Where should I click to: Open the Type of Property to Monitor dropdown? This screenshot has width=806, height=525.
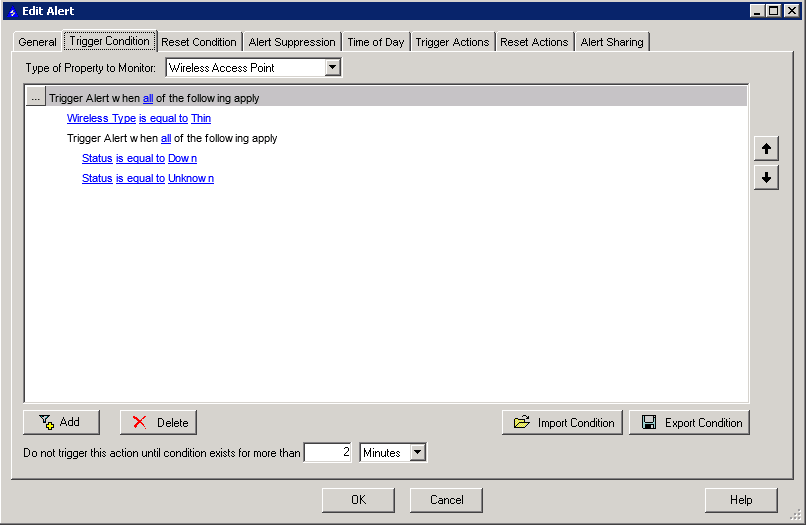pyautogui.click(x=333, y=67)
